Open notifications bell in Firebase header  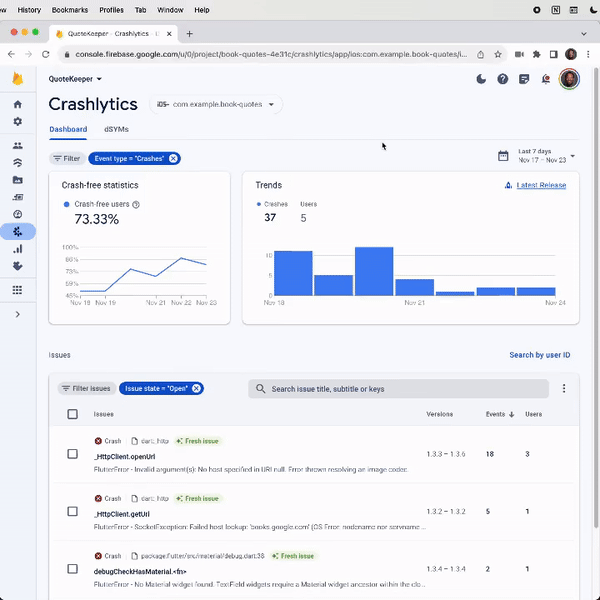(x=546, y=79)
